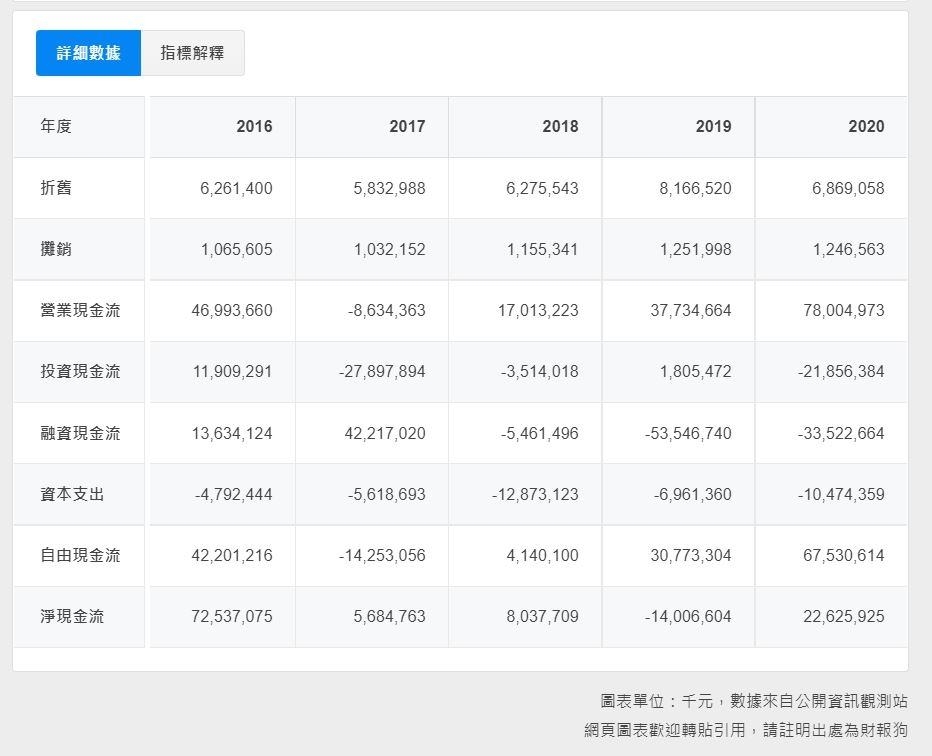Select the 自由現金流 row label

pyautogui.click(x=80, y=555)
